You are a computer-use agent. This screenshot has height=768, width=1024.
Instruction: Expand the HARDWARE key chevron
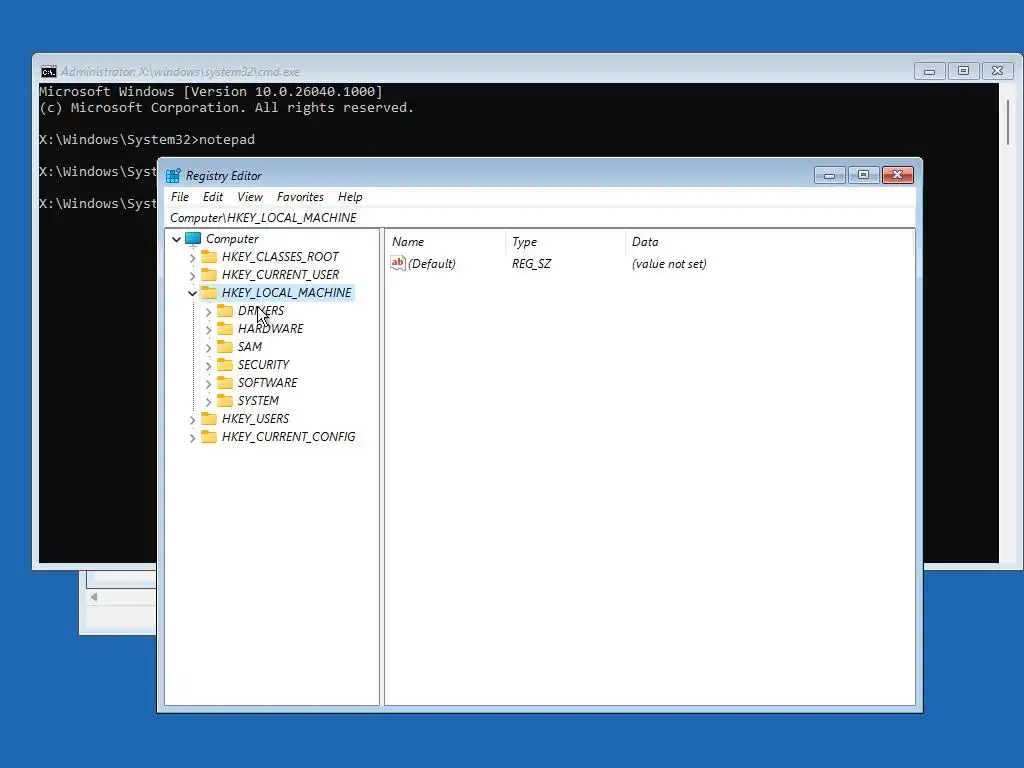pos(208,330)
